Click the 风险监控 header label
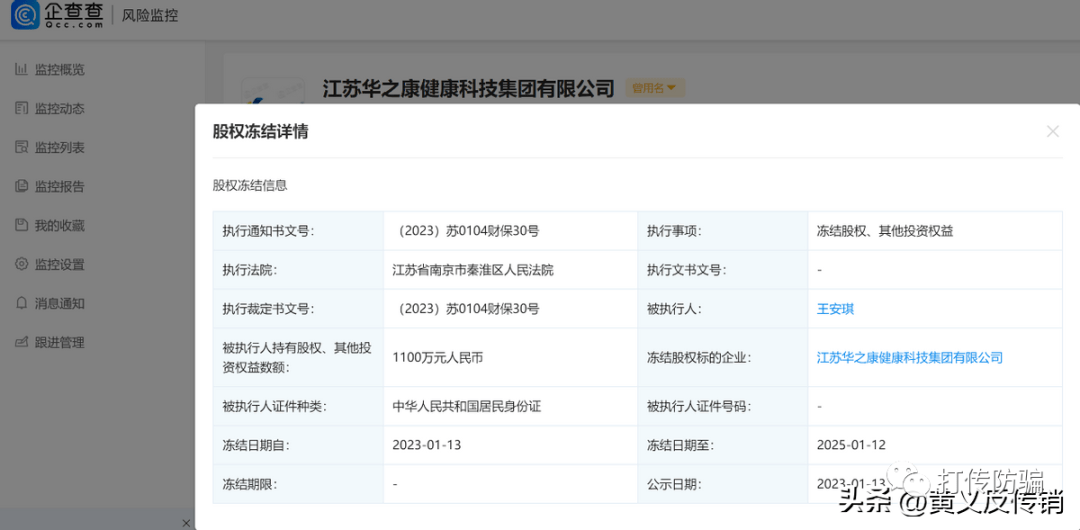Image resolution: width=1080 pixels, height=530 pixels. (150, 16)
